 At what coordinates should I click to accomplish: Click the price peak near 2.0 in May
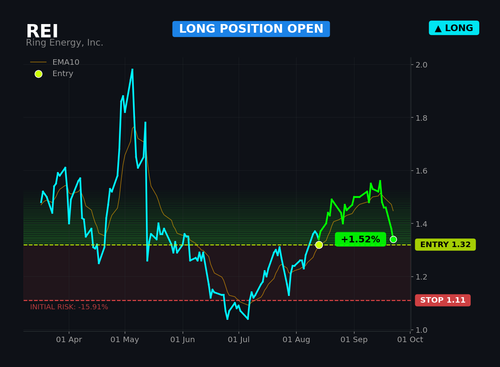click(x=132, y=70)
